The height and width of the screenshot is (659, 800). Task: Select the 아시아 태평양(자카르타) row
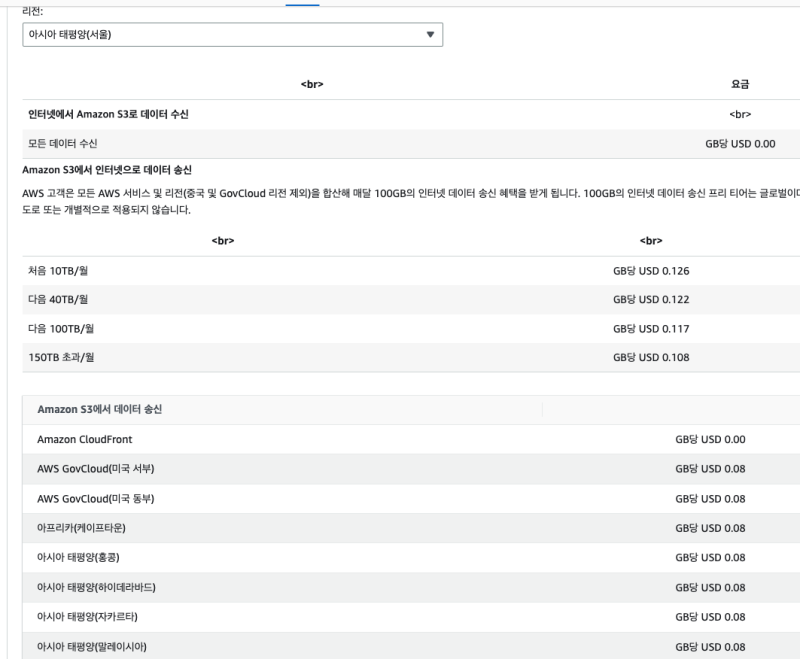click(x=411, y=617)
